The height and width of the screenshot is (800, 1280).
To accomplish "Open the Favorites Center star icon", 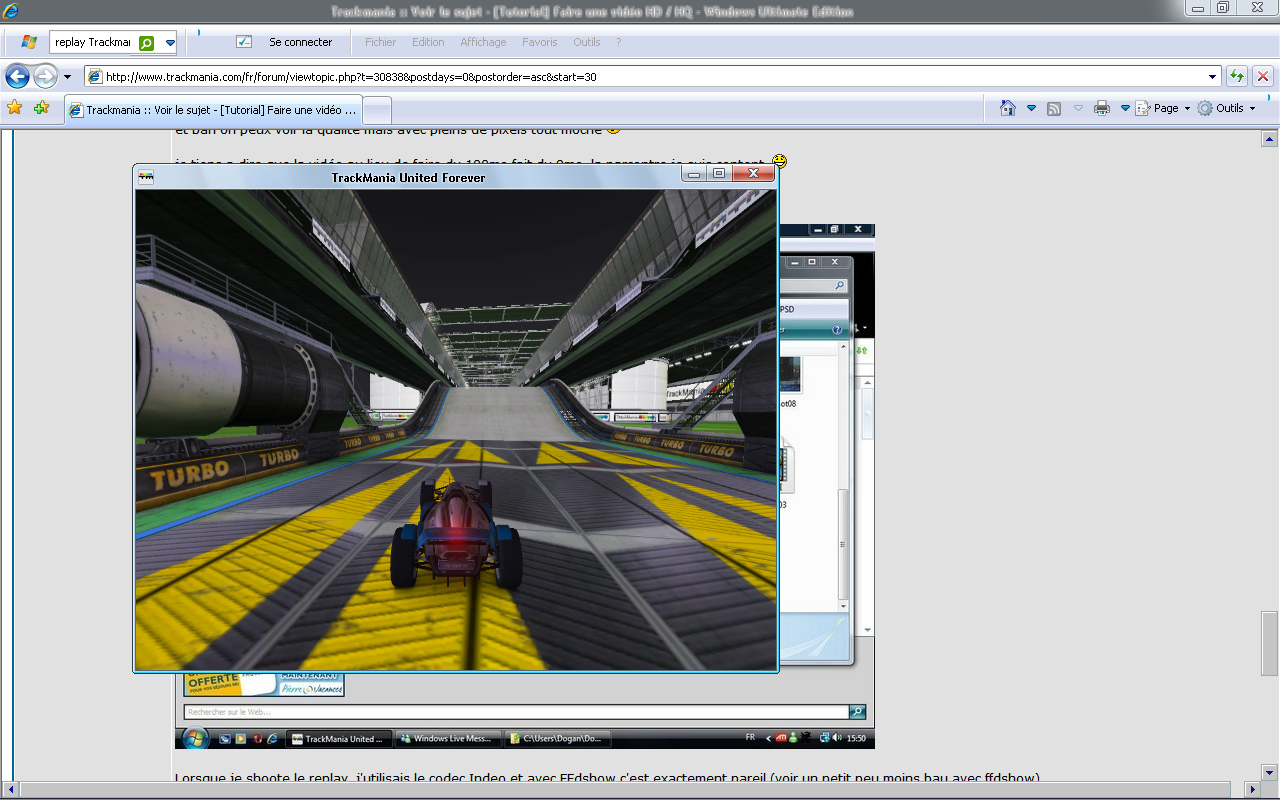I will tap(15, 107).
